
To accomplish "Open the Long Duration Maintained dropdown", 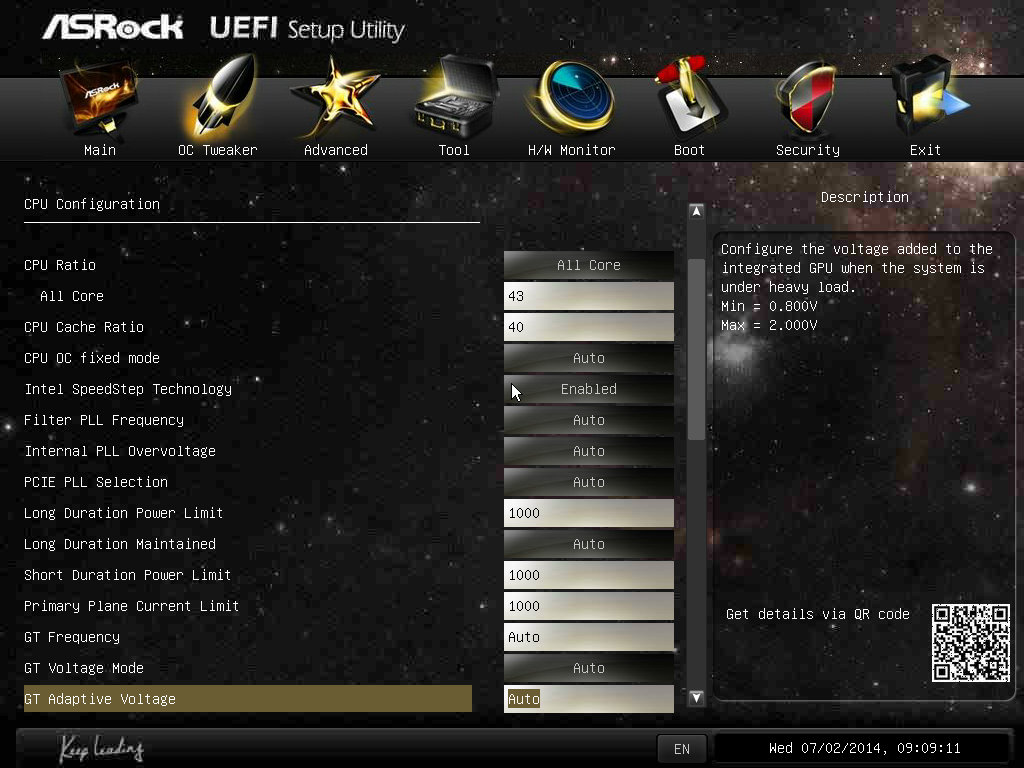I will point(588,544).
